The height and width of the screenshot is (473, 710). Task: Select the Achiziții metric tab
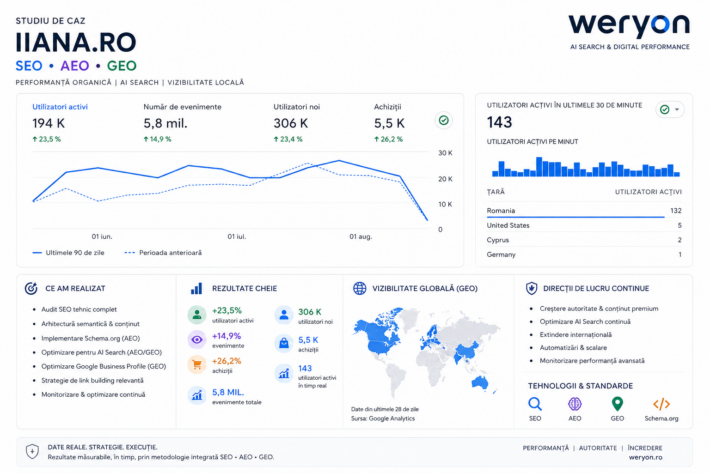pyautogui.click(x=389, y=123)
